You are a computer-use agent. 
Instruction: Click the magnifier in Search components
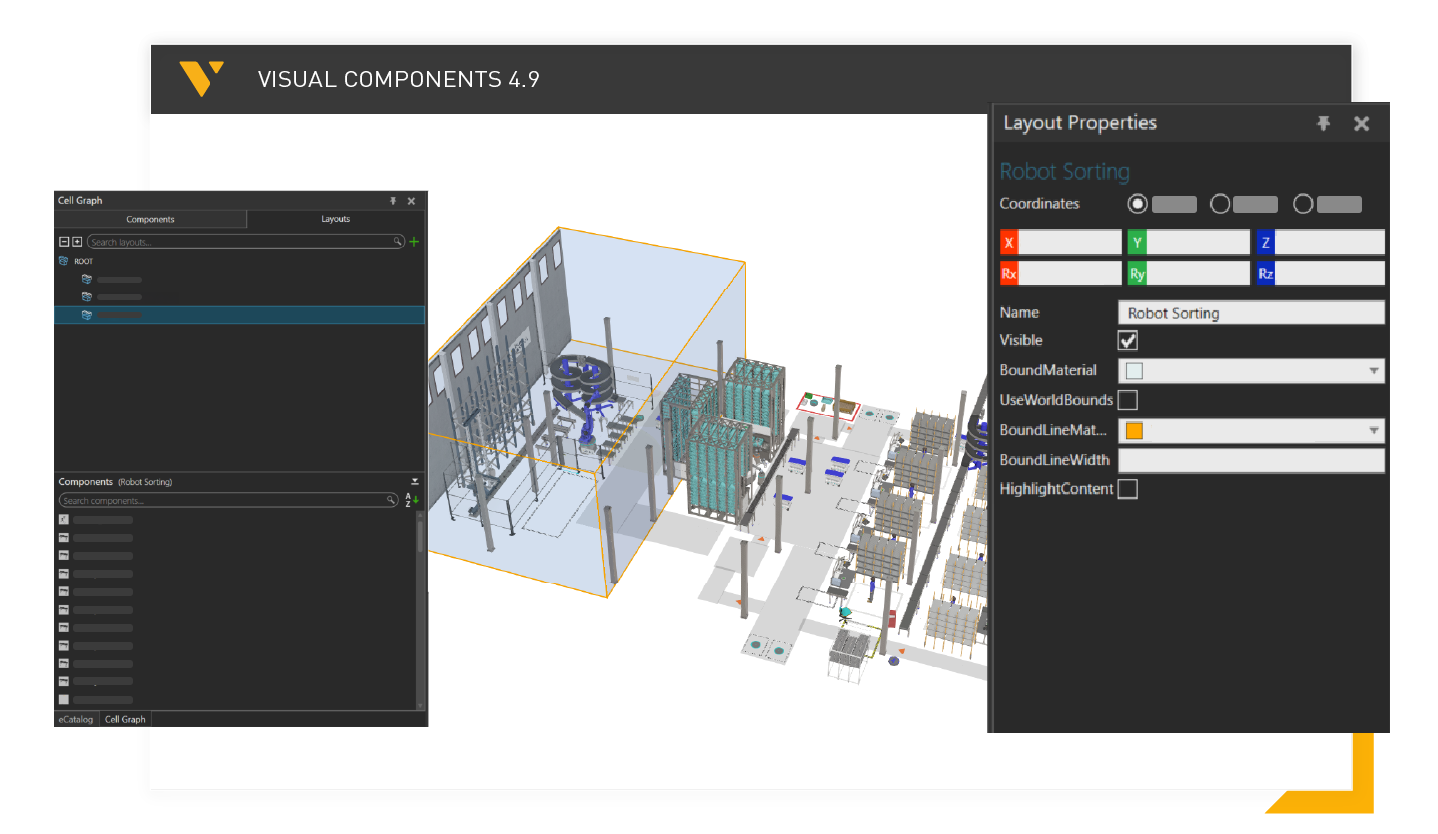tap(391, 500)
